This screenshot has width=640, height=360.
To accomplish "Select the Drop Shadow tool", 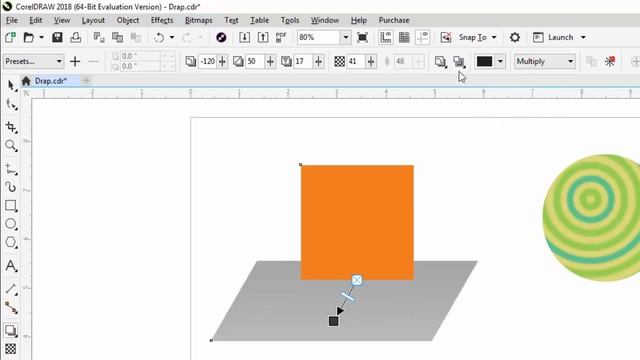I will click(11, 330).
